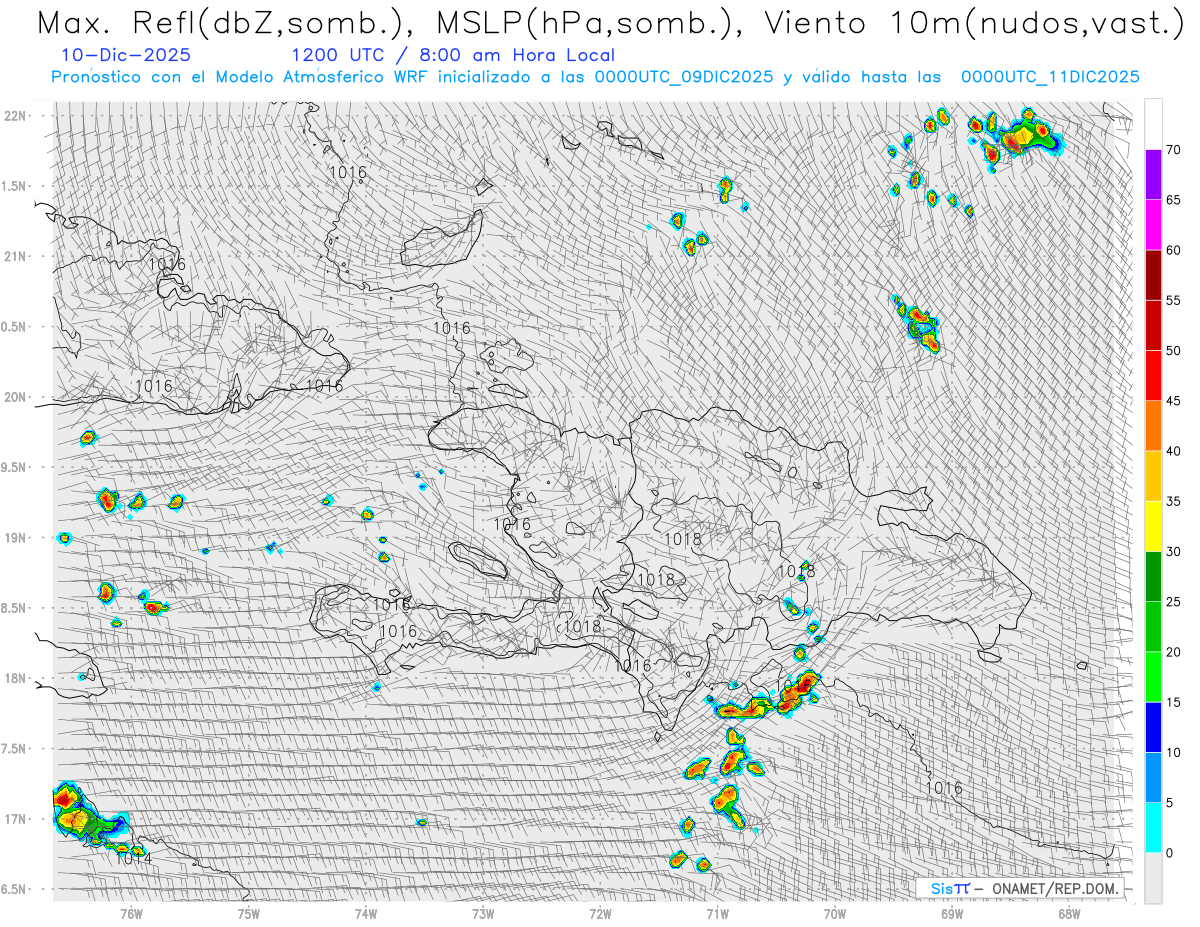
Task: Click the colorbar value label '15'
Action: pos(1173,702)
